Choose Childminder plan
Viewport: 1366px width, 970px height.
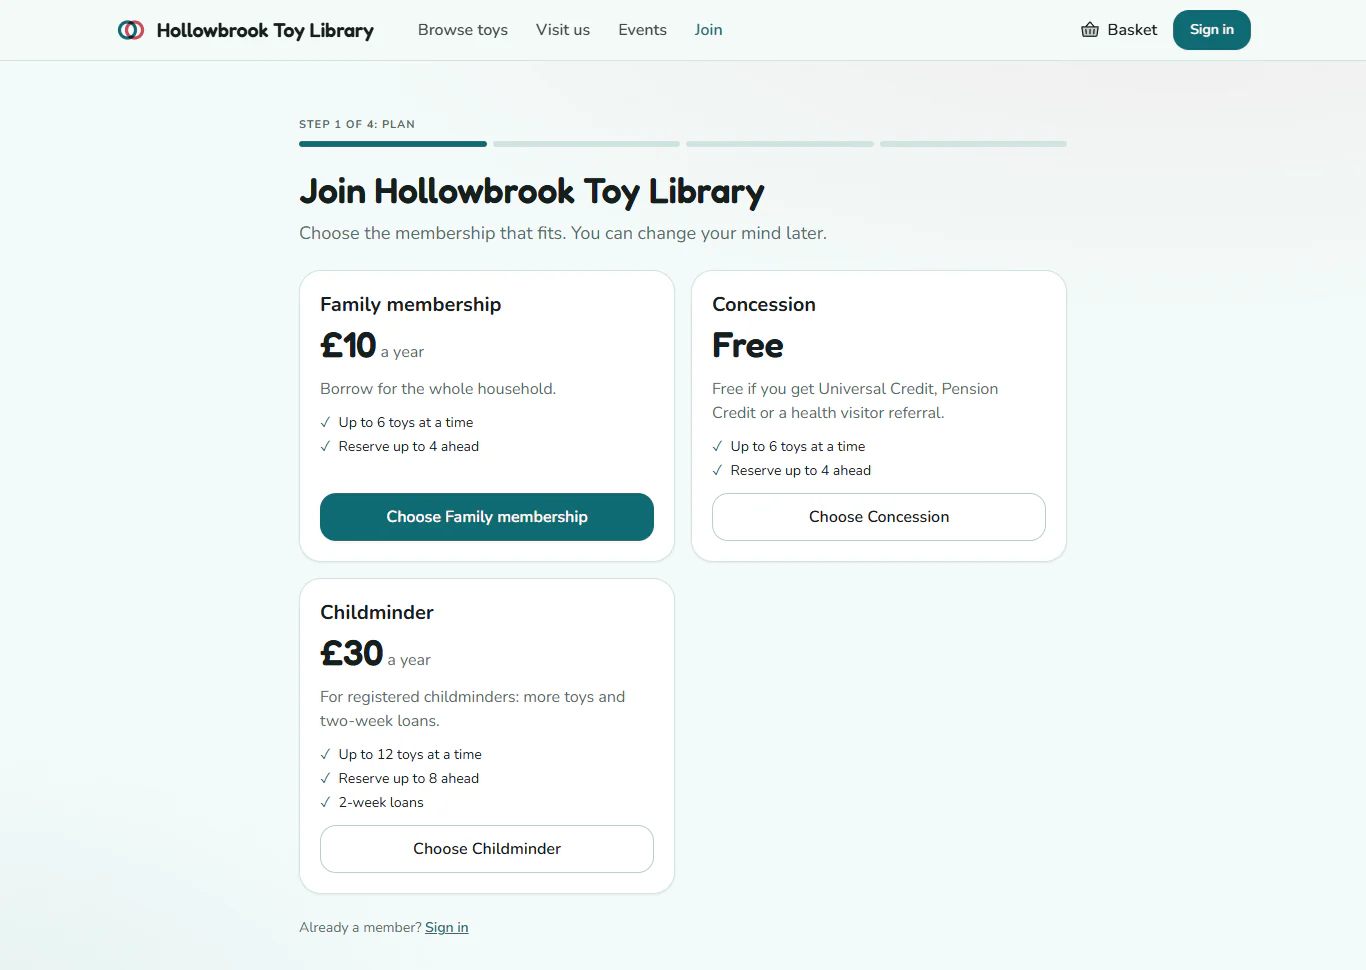click(x=487, y=849)
